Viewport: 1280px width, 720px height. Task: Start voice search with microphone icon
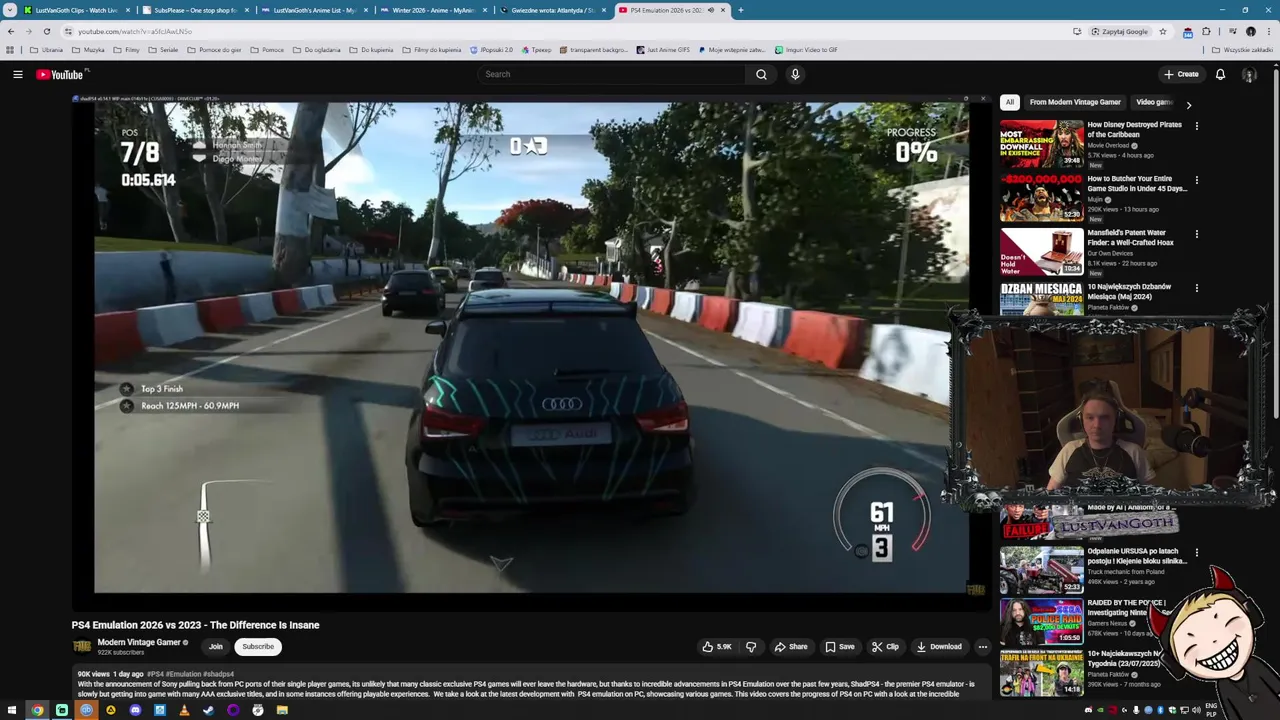click(x=795, y=74)
